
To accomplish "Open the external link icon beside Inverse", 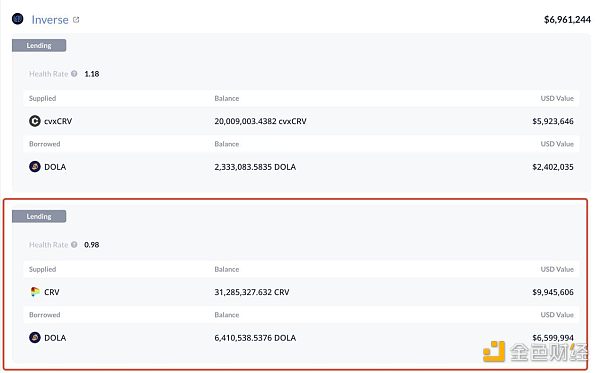I will tap(76, 20).
